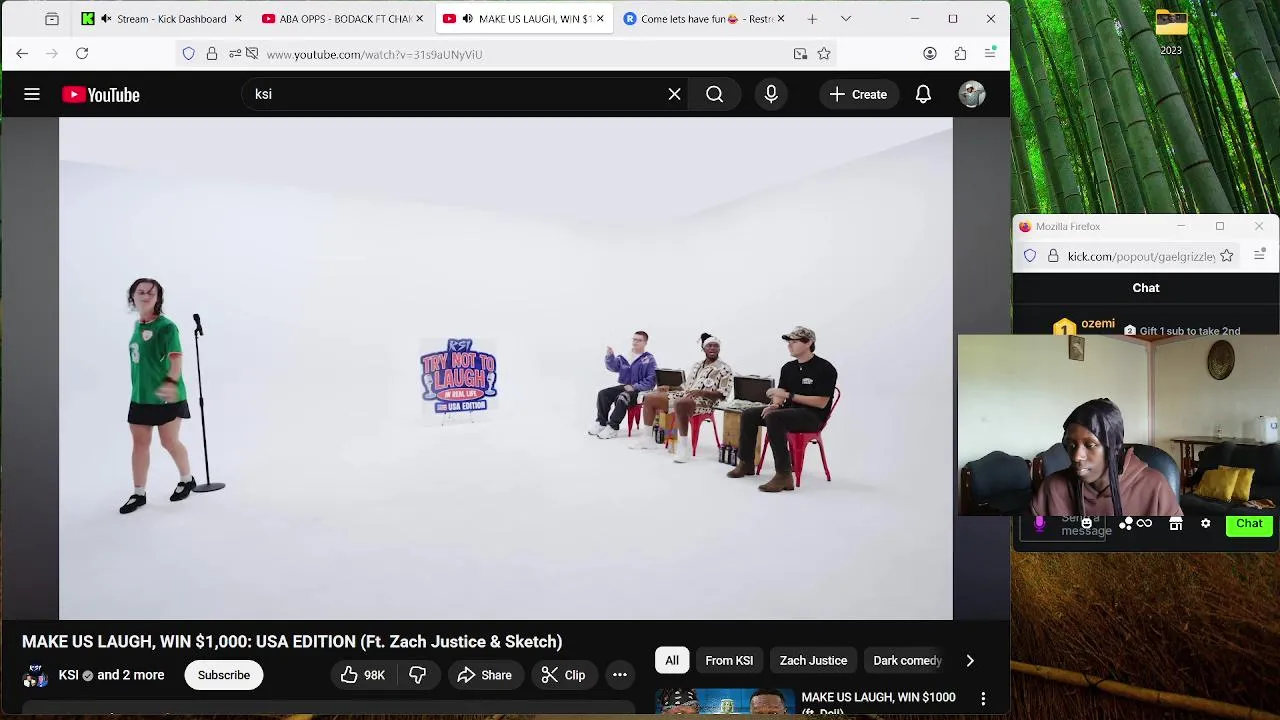Select the MAKE US LAUGH YouTube tab

click(522, 18)
